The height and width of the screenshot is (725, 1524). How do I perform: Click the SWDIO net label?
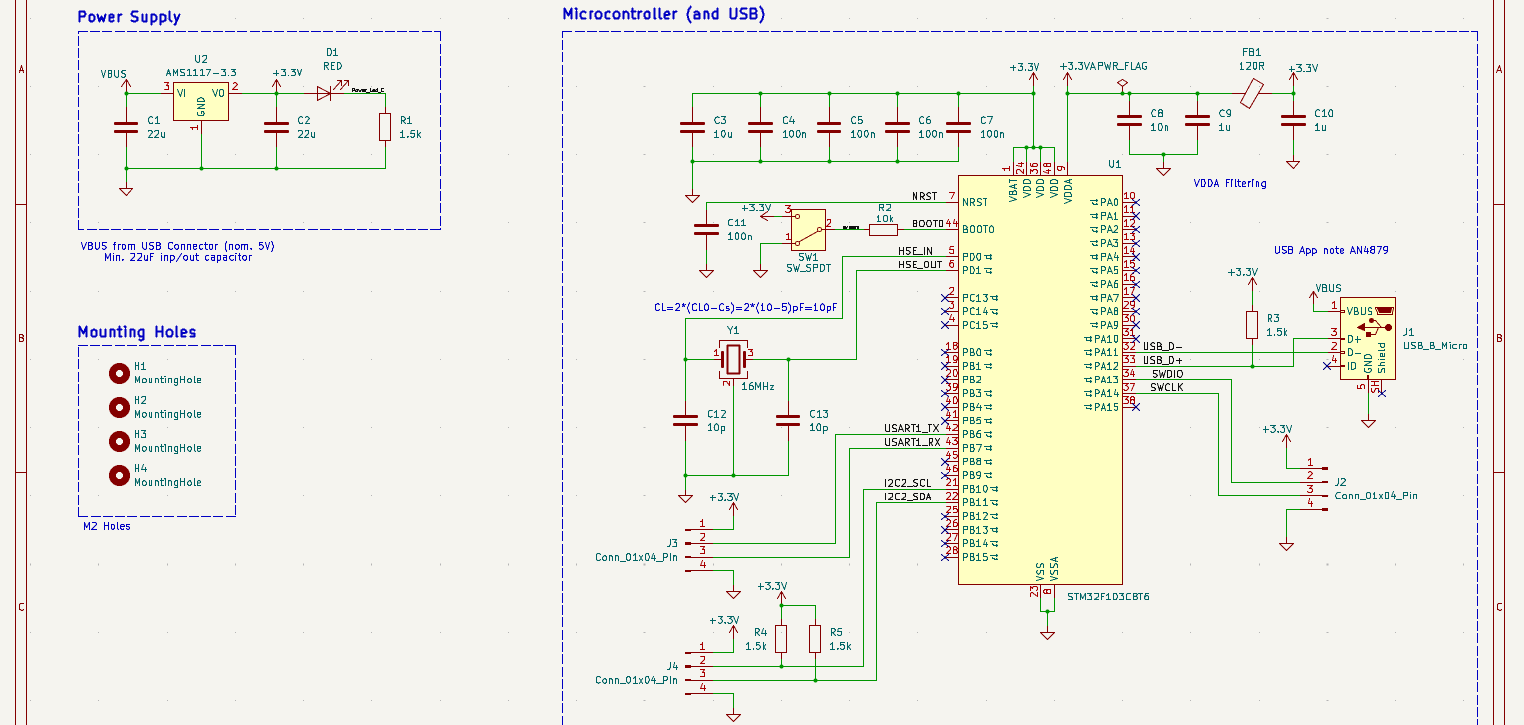pos(1166,373)
